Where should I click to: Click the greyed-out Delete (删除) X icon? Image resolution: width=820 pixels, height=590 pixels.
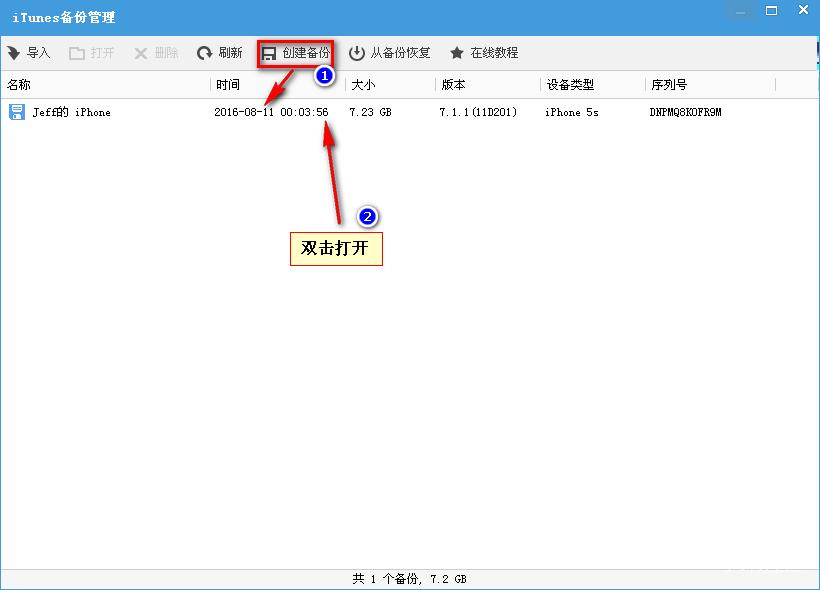141,53
